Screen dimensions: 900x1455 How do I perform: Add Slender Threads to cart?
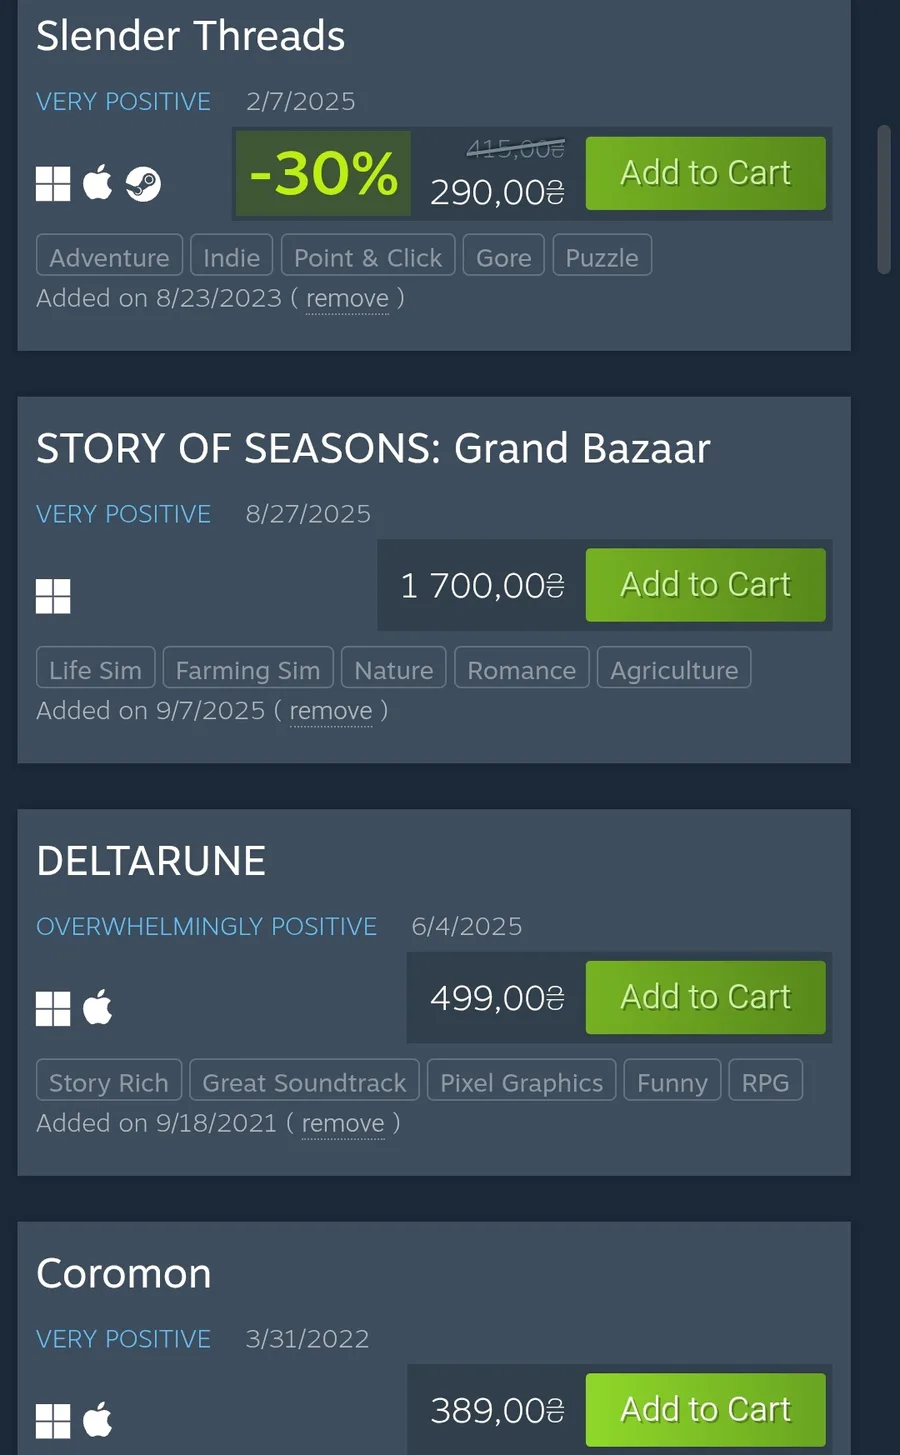[x=706, y=173]
